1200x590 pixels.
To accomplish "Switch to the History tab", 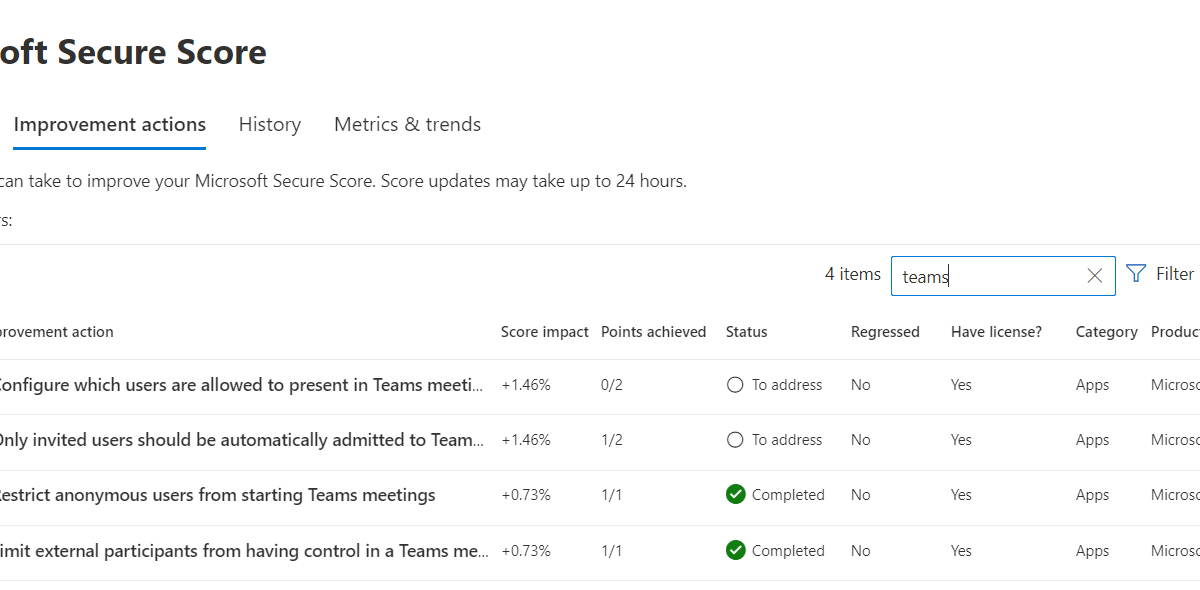I will (x=269, y=124).
